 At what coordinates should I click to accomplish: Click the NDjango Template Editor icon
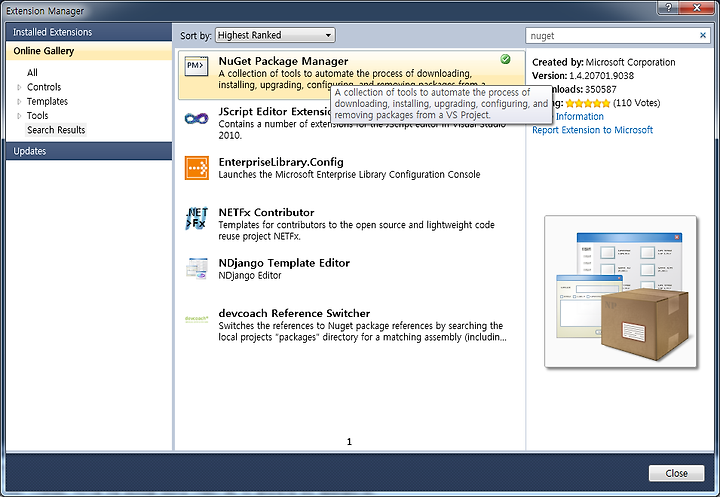coord(197,269)
